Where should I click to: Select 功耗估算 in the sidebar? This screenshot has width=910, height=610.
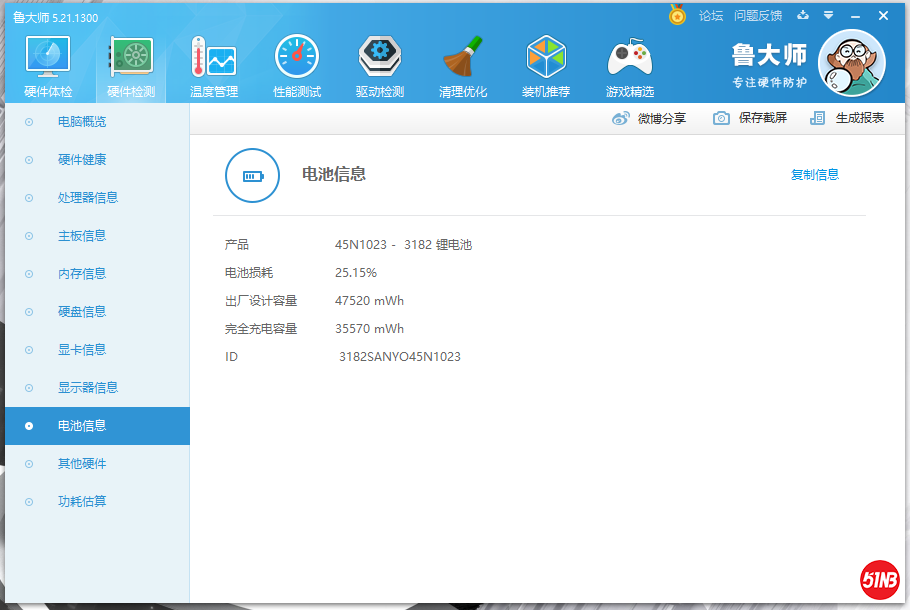82,502
